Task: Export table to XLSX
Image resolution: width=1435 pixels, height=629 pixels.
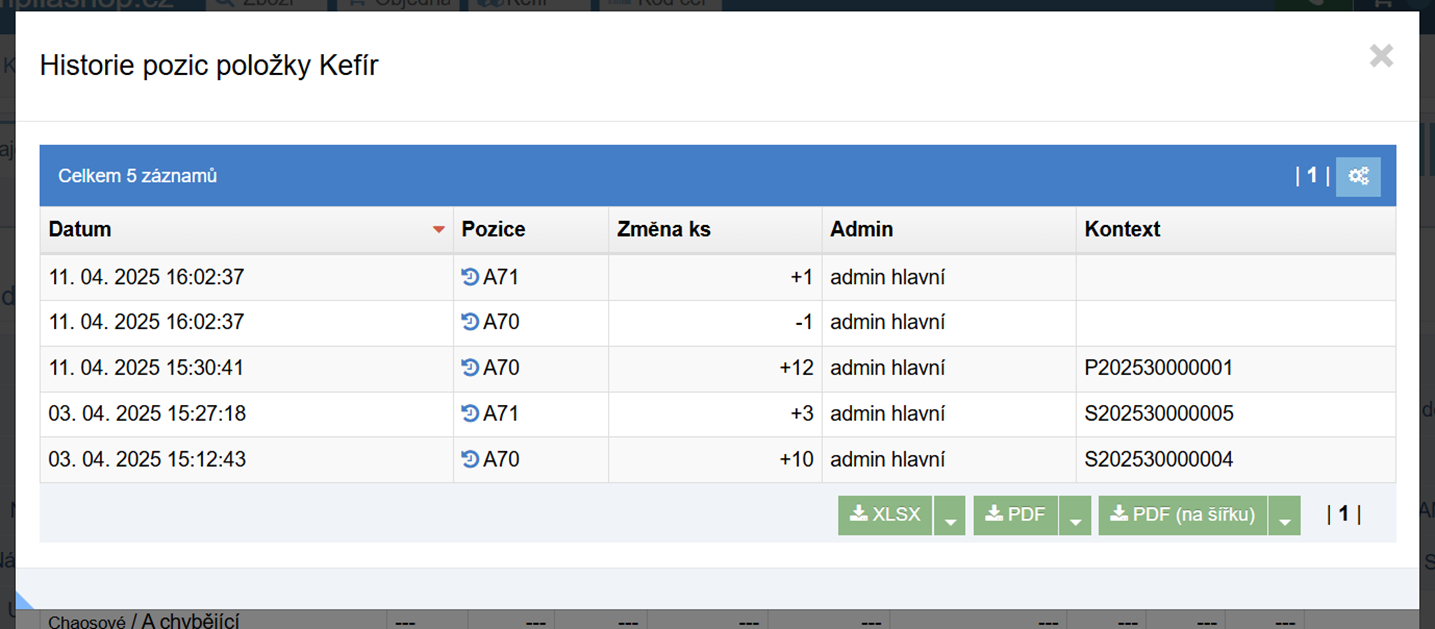Action: point(885,515)
